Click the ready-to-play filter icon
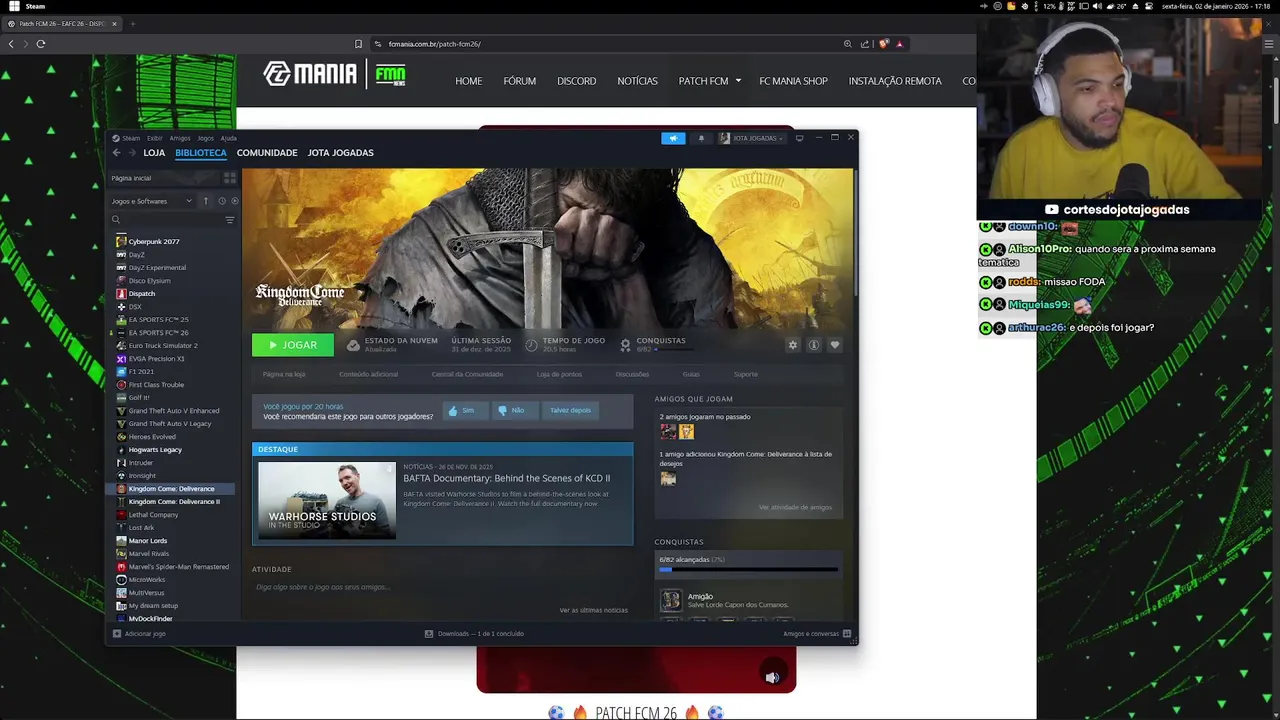Viewport: 1280px width, 720px height. click(x=235, y=201)
